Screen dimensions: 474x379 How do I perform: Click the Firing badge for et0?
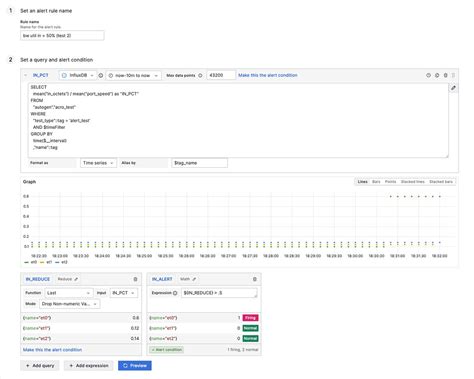(250, 318)
